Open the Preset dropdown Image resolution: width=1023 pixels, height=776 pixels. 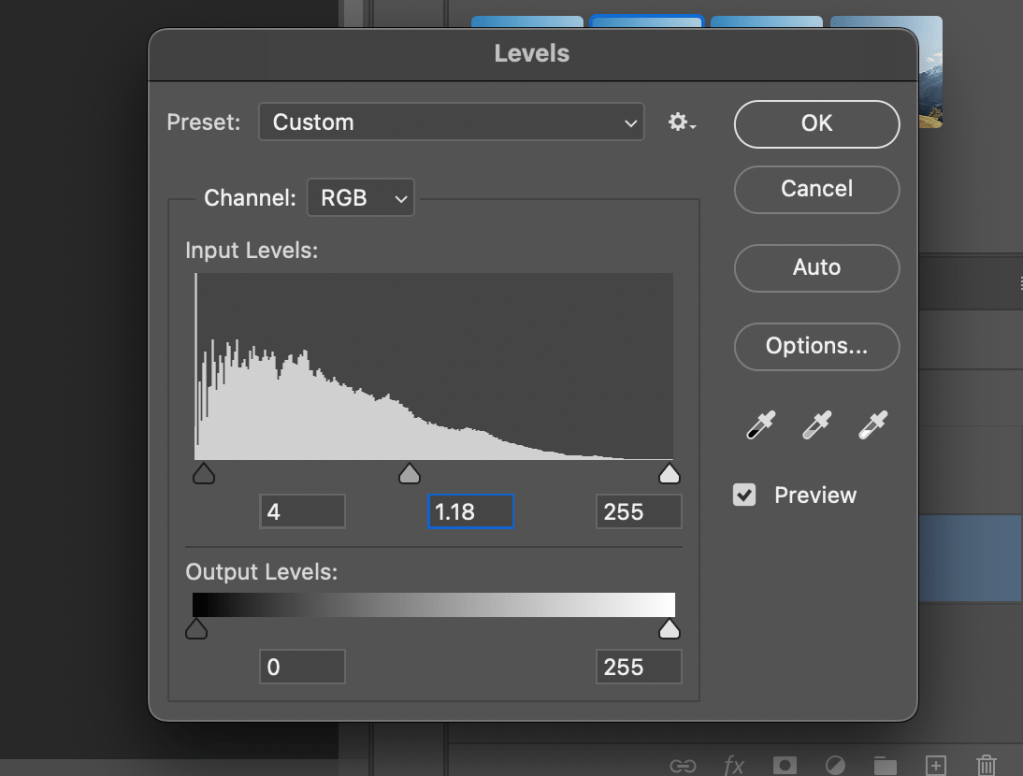click(451, 123)
